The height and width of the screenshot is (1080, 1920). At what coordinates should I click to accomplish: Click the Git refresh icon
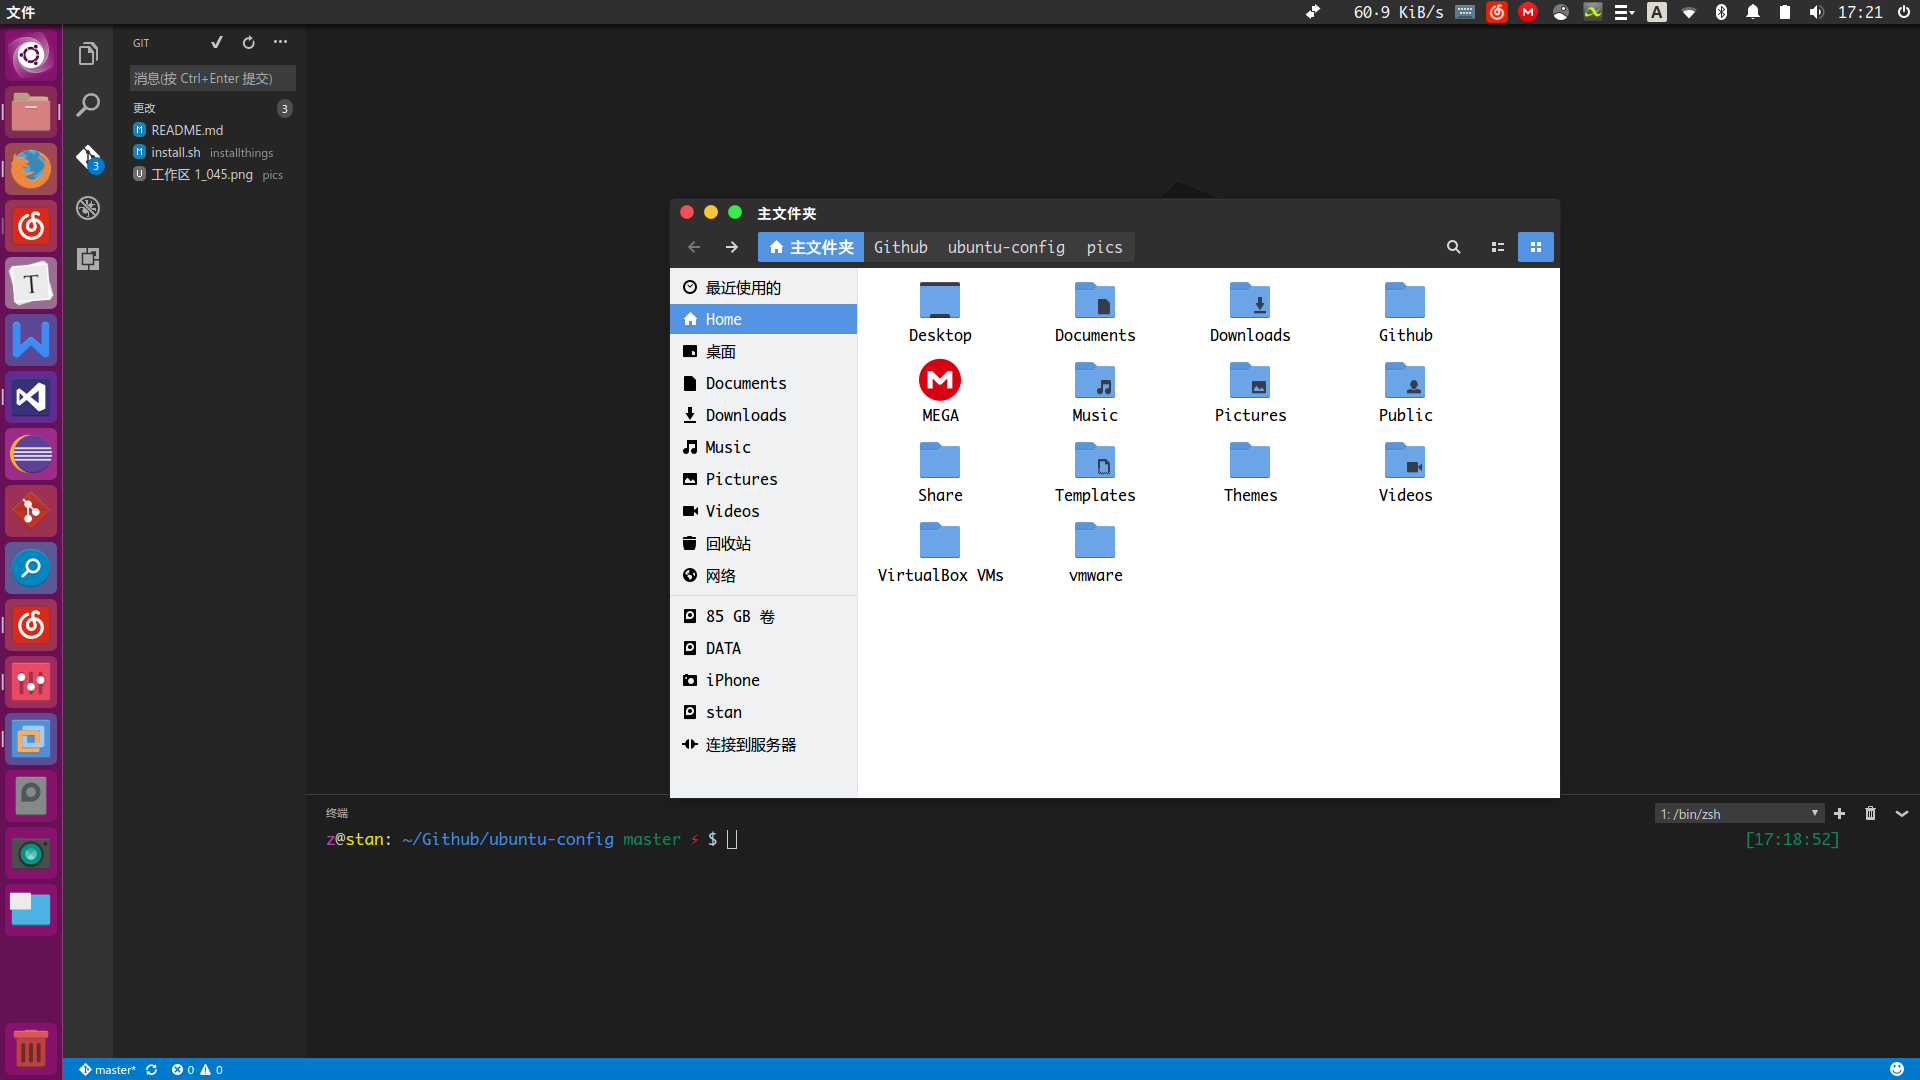(248, 42)
